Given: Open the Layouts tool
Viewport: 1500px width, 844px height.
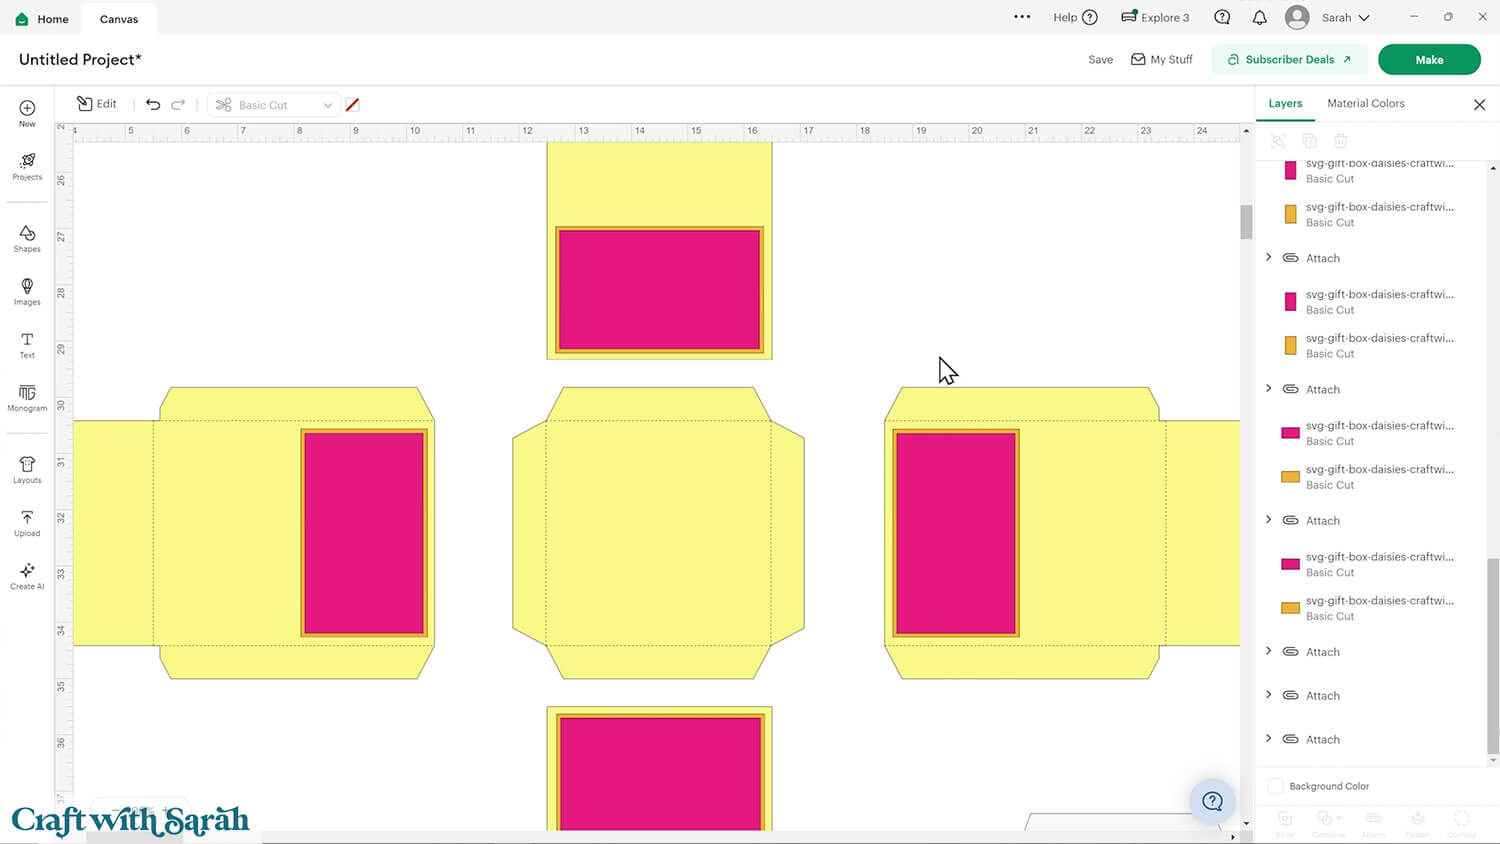Looking at the screenshot, I should pos(27,470).
